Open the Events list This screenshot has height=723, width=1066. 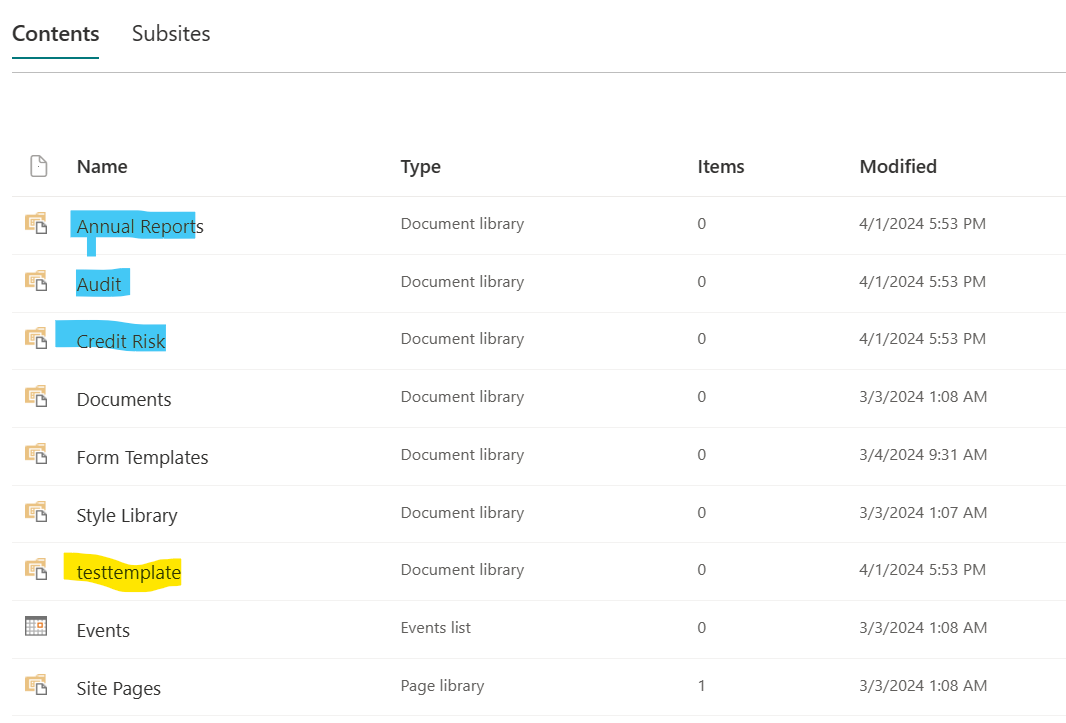tap(103, 630)
